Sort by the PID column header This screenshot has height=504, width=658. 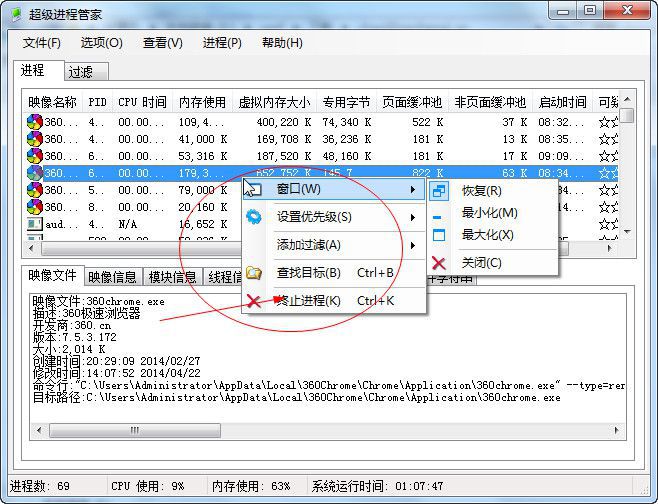(97, 102)
